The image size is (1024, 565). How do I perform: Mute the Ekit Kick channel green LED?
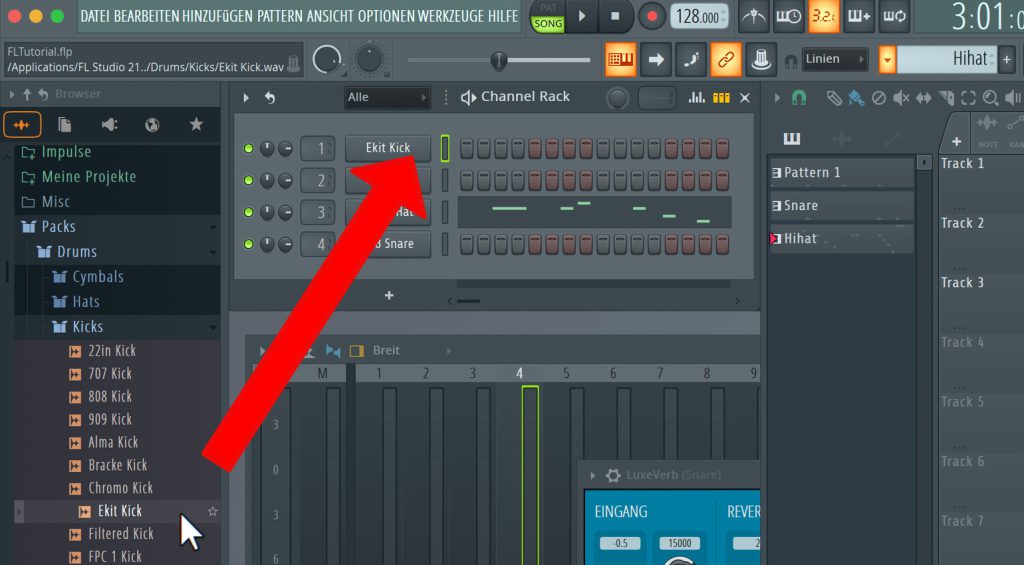248,149
